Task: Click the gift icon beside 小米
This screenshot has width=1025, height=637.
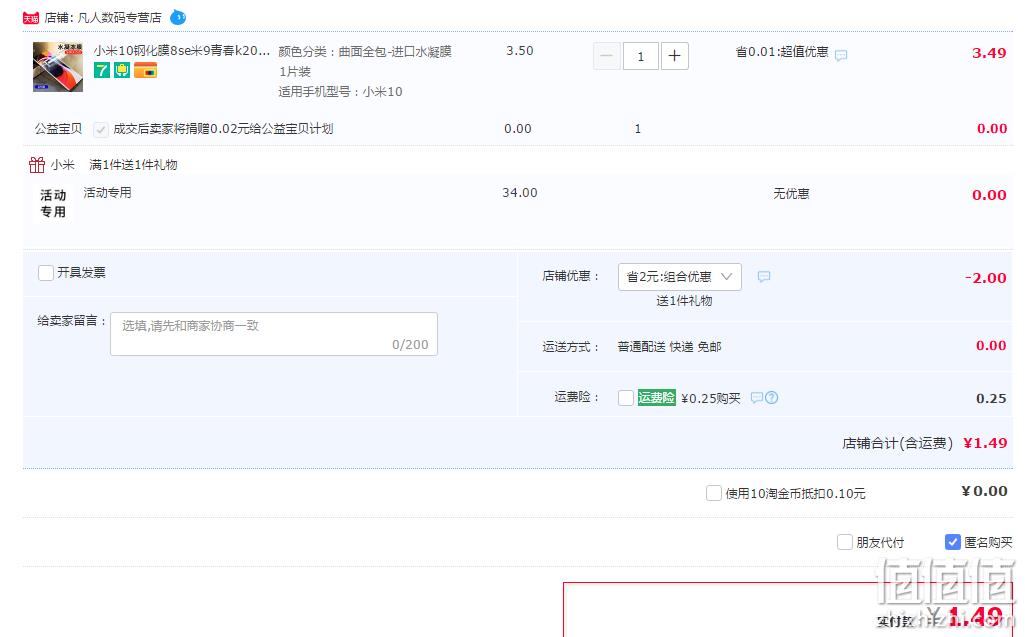Action: coord(37,165)
